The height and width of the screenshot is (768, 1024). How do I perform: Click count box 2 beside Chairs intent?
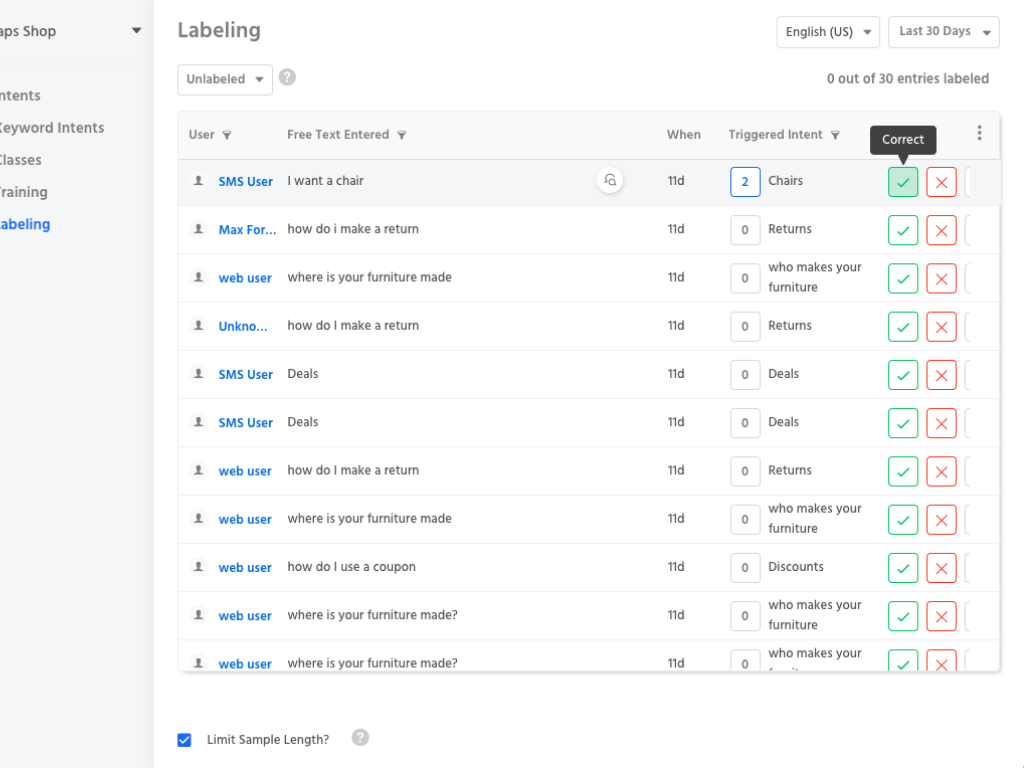point(745,182)
